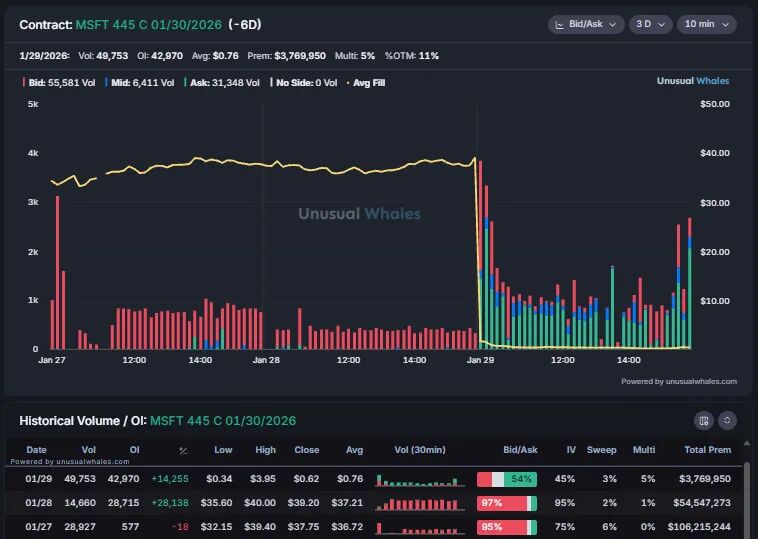Toggle the Mid volume legend series
Viewport: 758px width, 539px height.
[140, 83]
